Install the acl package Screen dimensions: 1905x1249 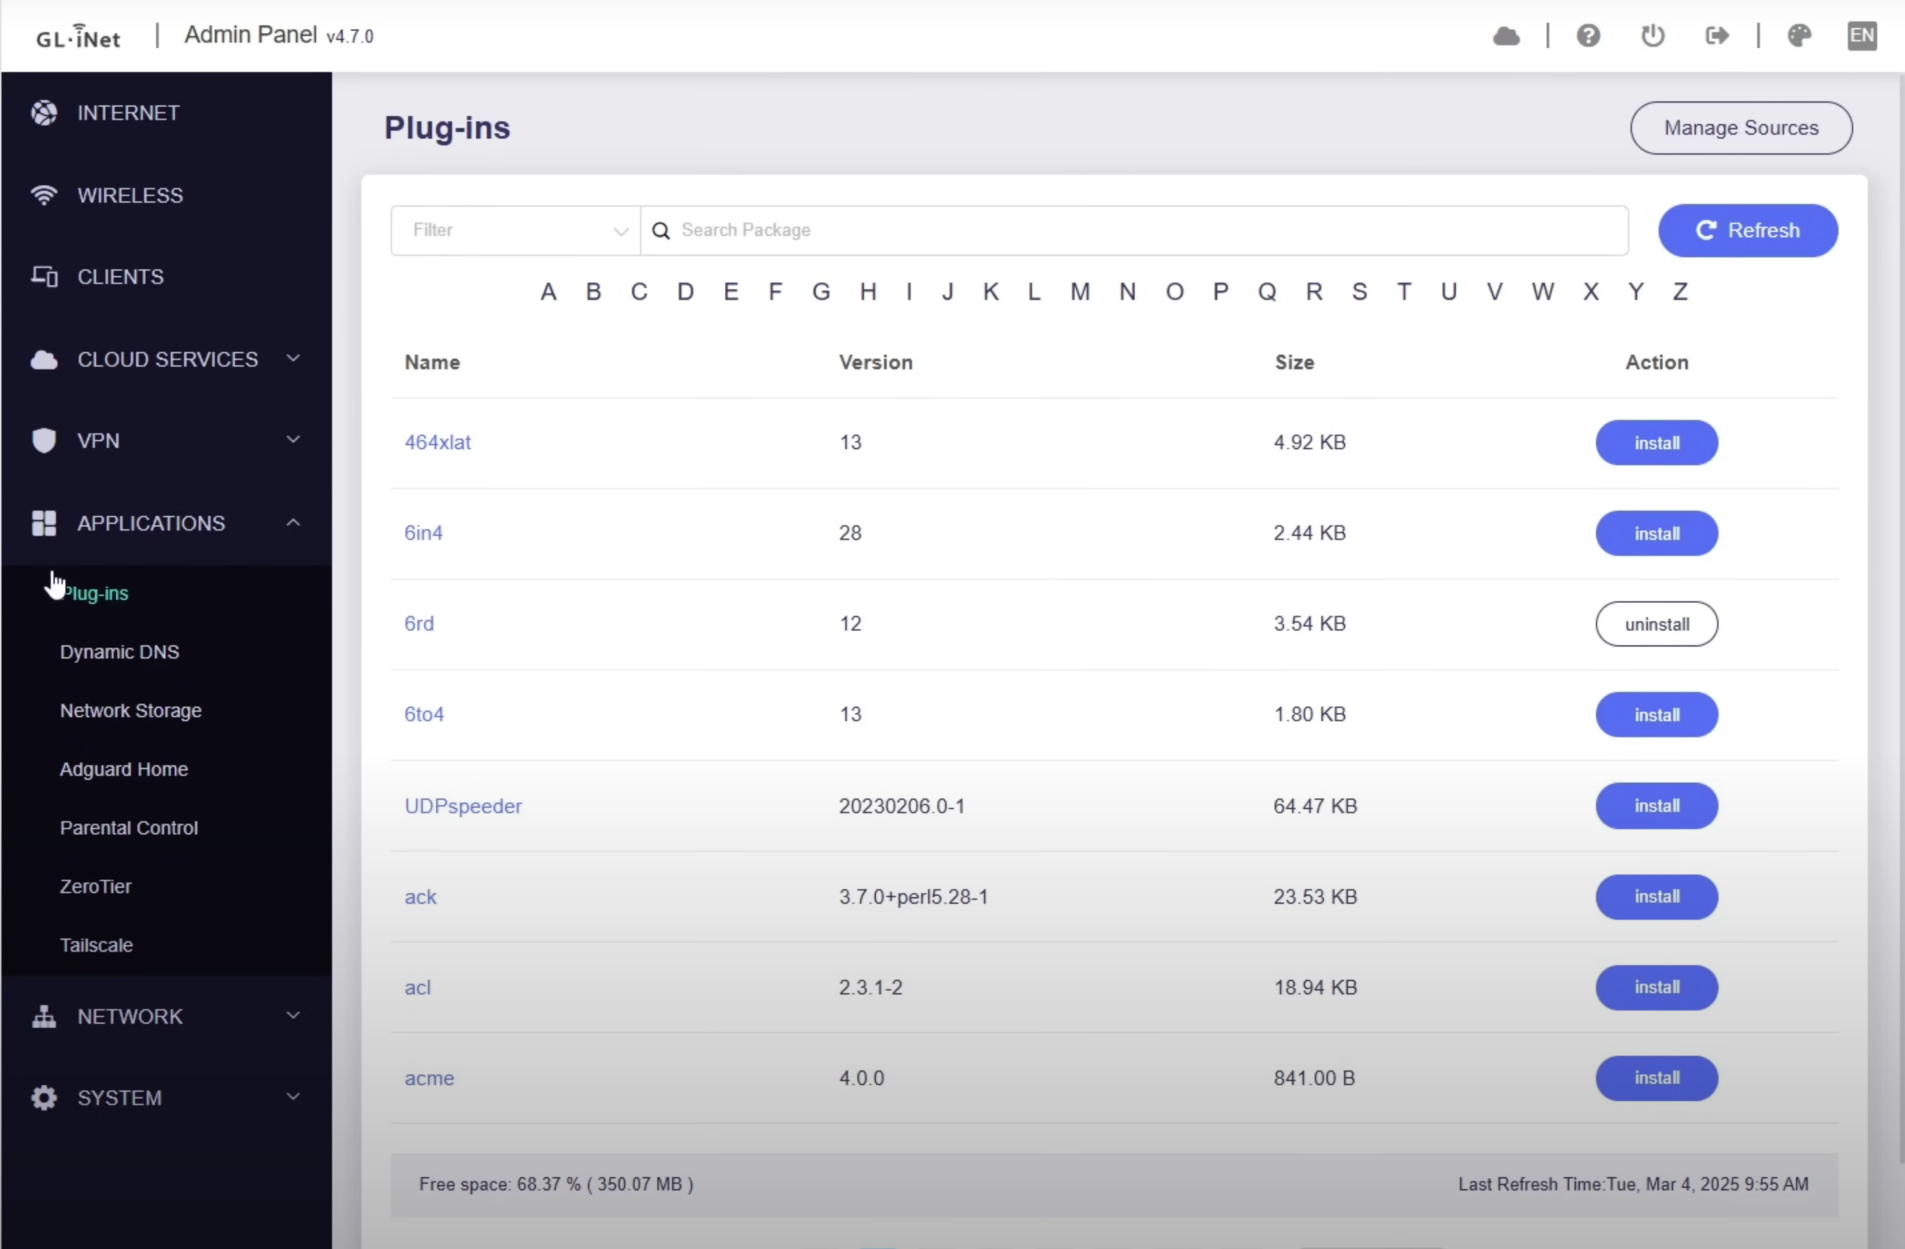tap(1657, 988)
